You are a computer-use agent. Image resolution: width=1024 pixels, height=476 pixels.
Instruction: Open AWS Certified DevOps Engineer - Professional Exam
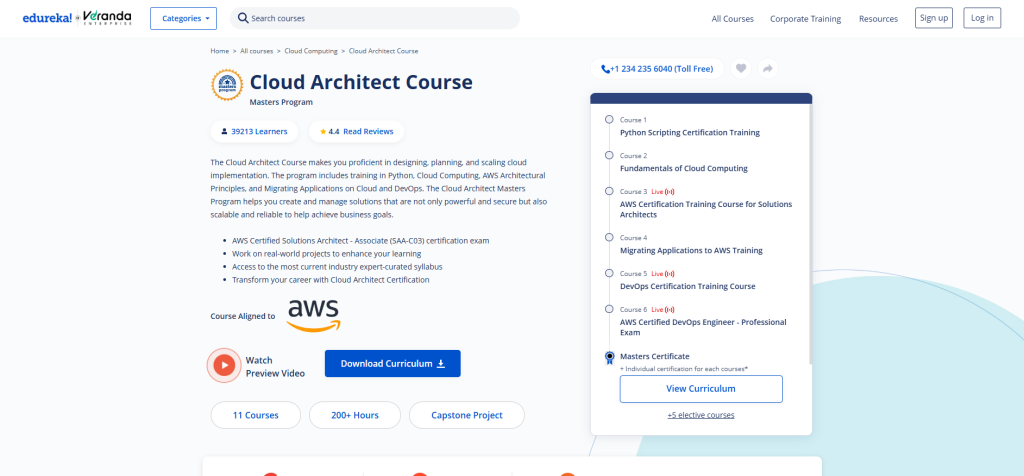pyautogui.click(x=703, y=327)
